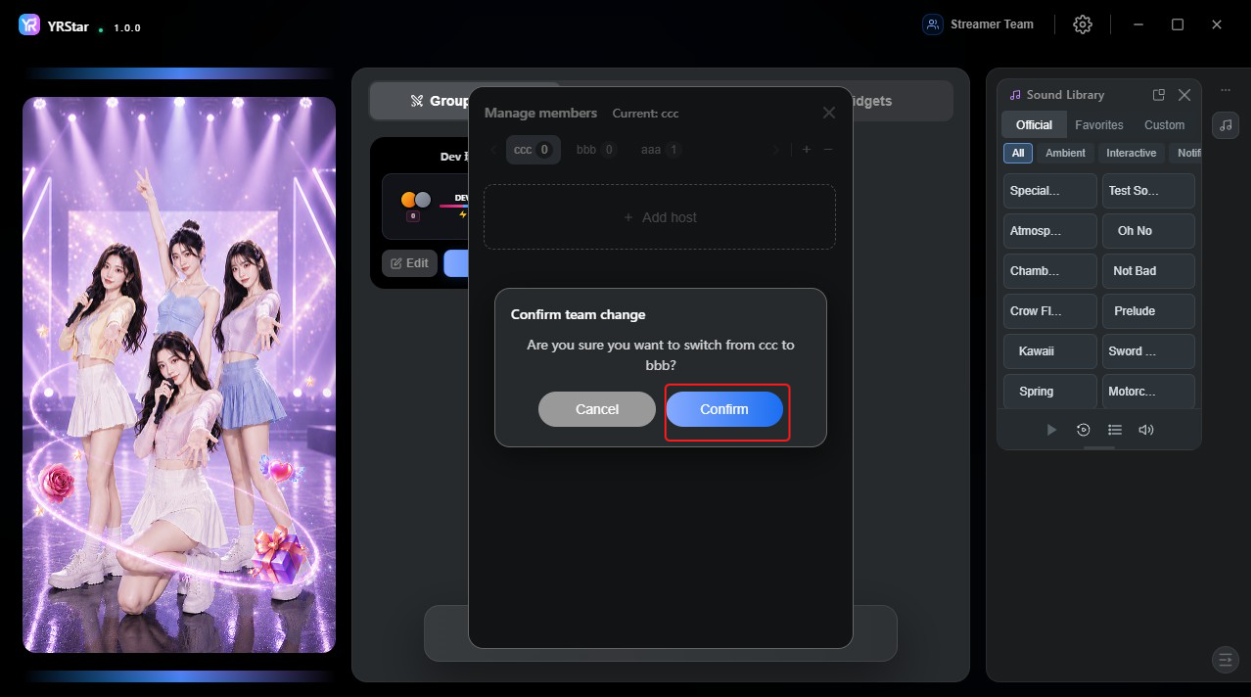This screenshot has width=1251, height=697.
Task: Play the Not Bad sound
Action: pos(1149,271)
